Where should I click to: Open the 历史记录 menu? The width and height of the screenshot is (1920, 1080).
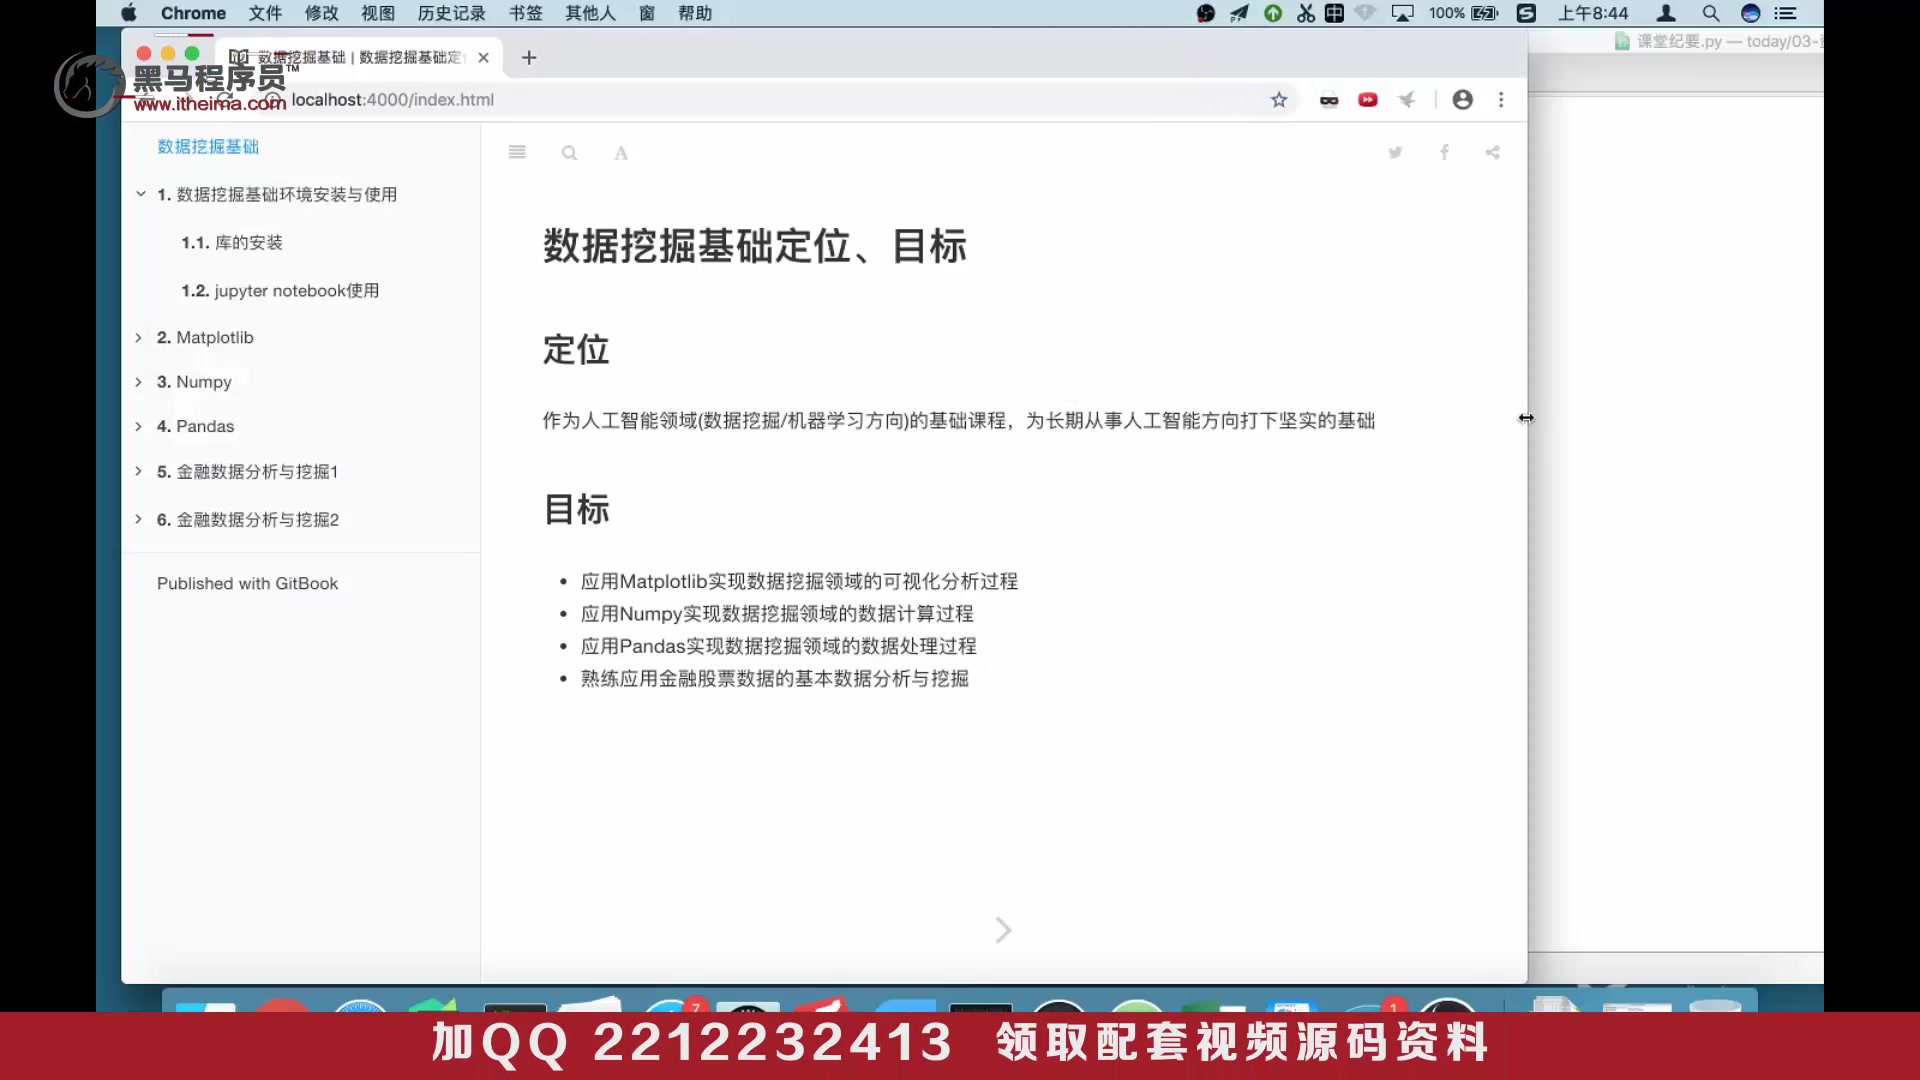coord(451,13)
